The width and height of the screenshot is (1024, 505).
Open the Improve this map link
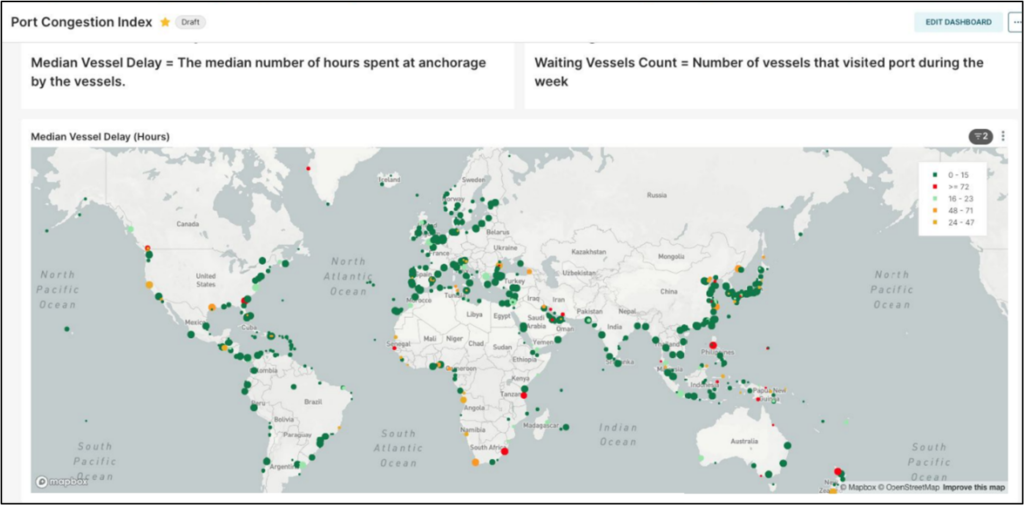coord(974,487)
